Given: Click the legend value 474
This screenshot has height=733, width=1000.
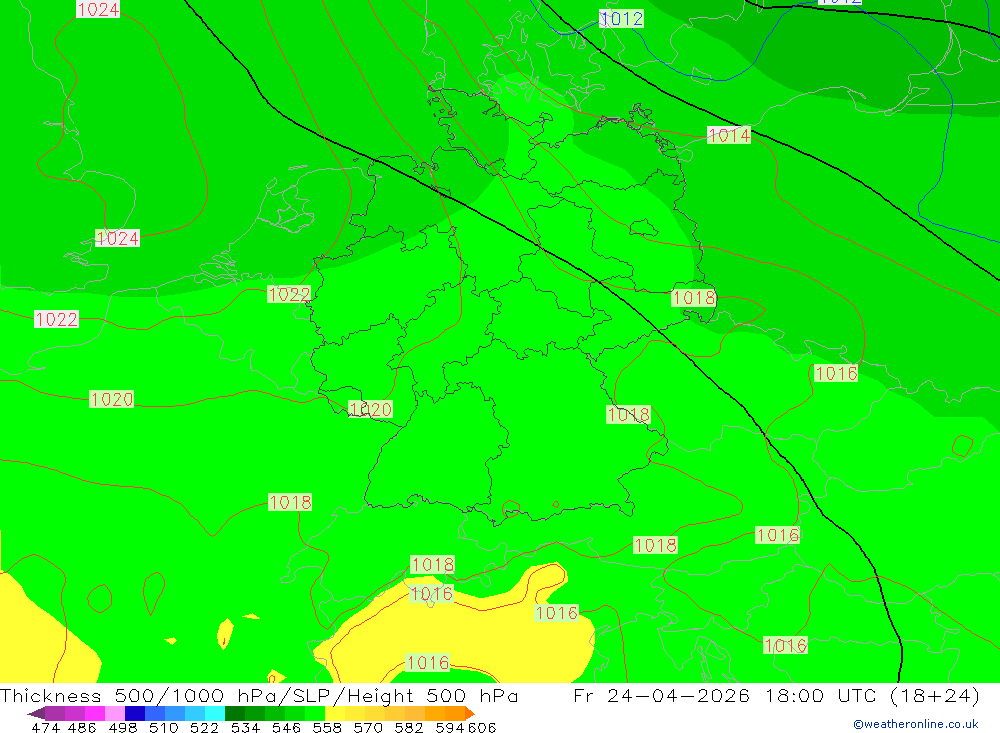Looking at the screenshot, I should pyautogui.click(x=45, y=728).
